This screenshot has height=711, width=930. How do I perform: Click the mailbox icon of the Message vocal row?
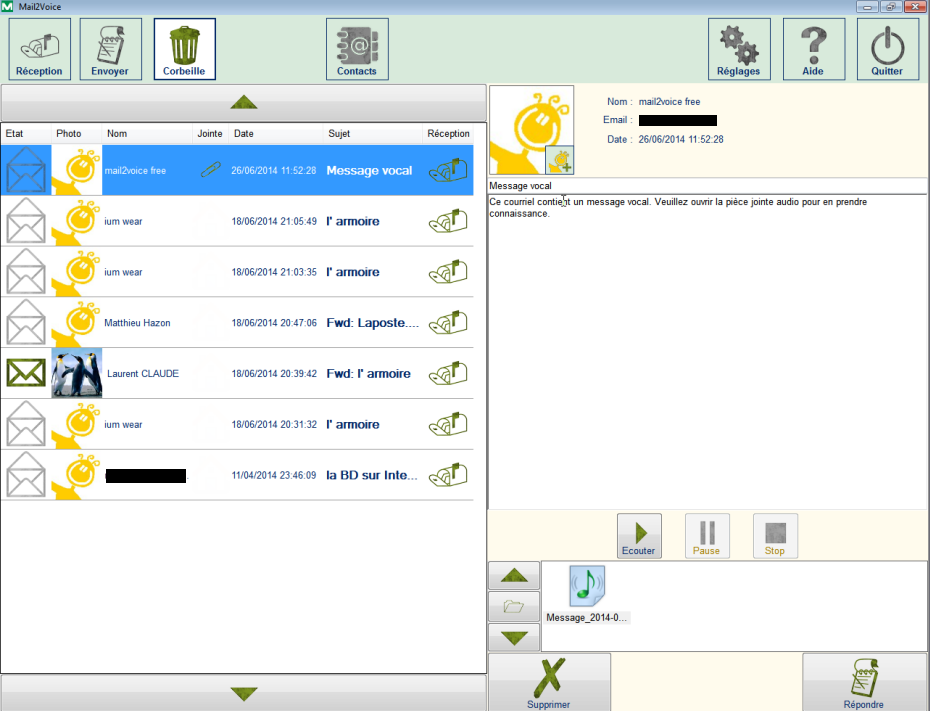coord(448,170)
